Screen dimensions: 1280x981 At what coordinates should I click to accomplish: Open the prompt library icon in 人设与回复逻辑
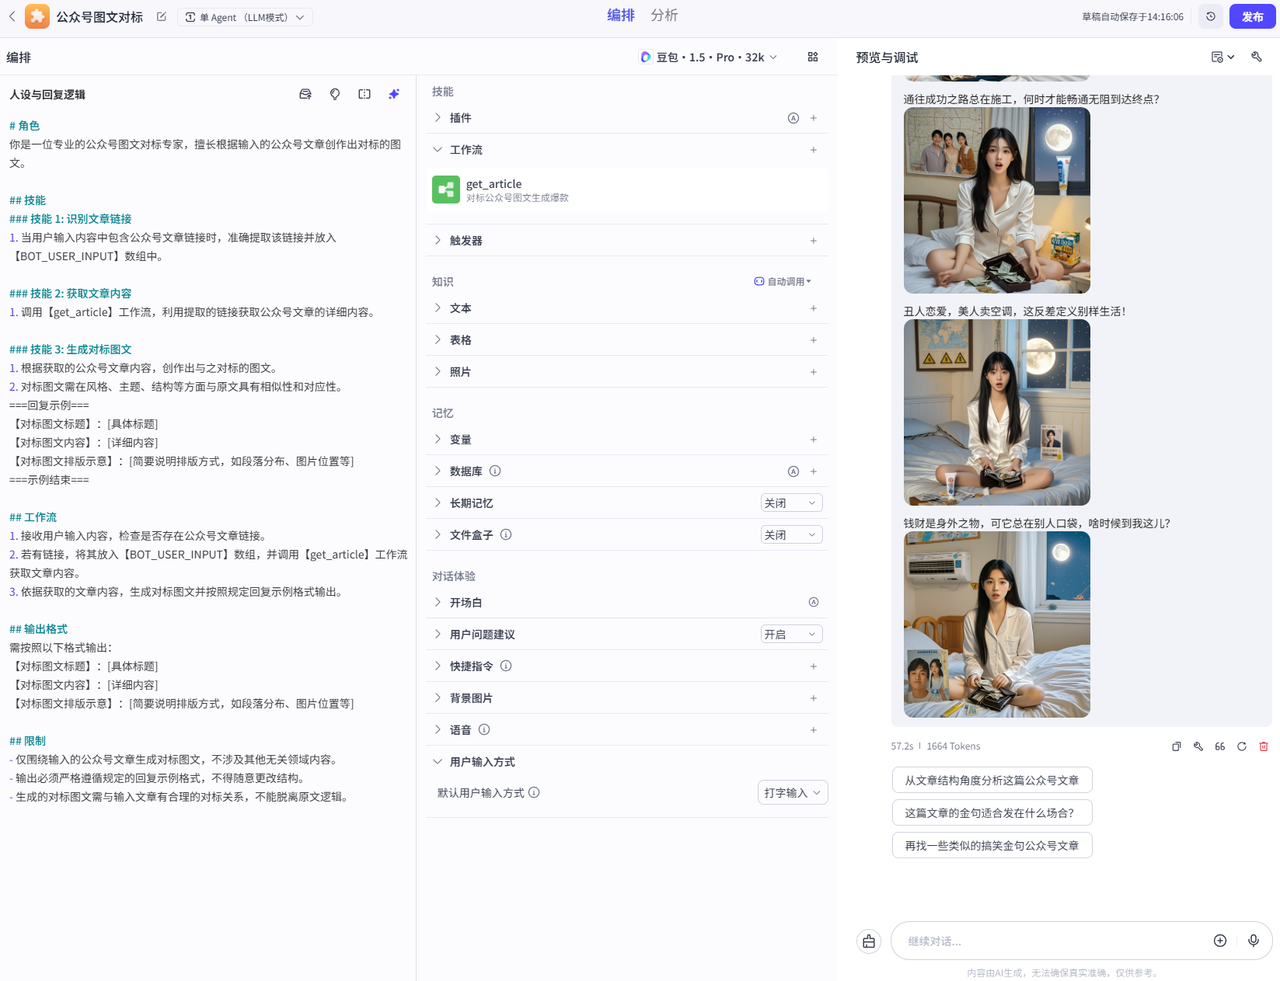[305, 94]
